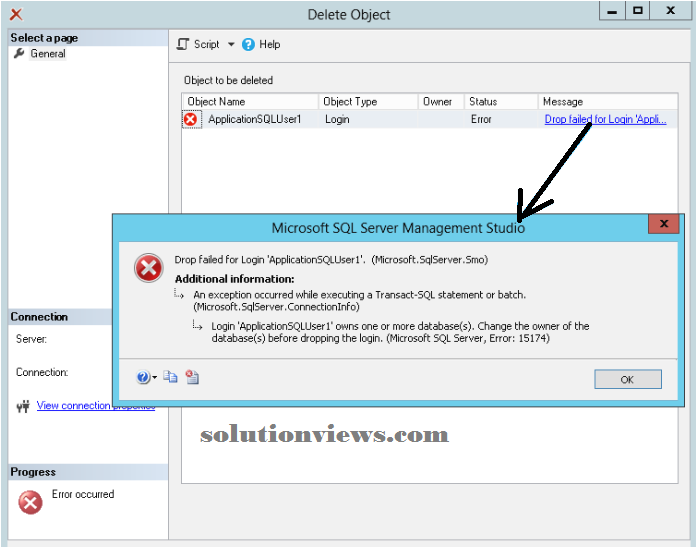
Task: Click the Login object type cell
Action: click(x=337, y=119)
